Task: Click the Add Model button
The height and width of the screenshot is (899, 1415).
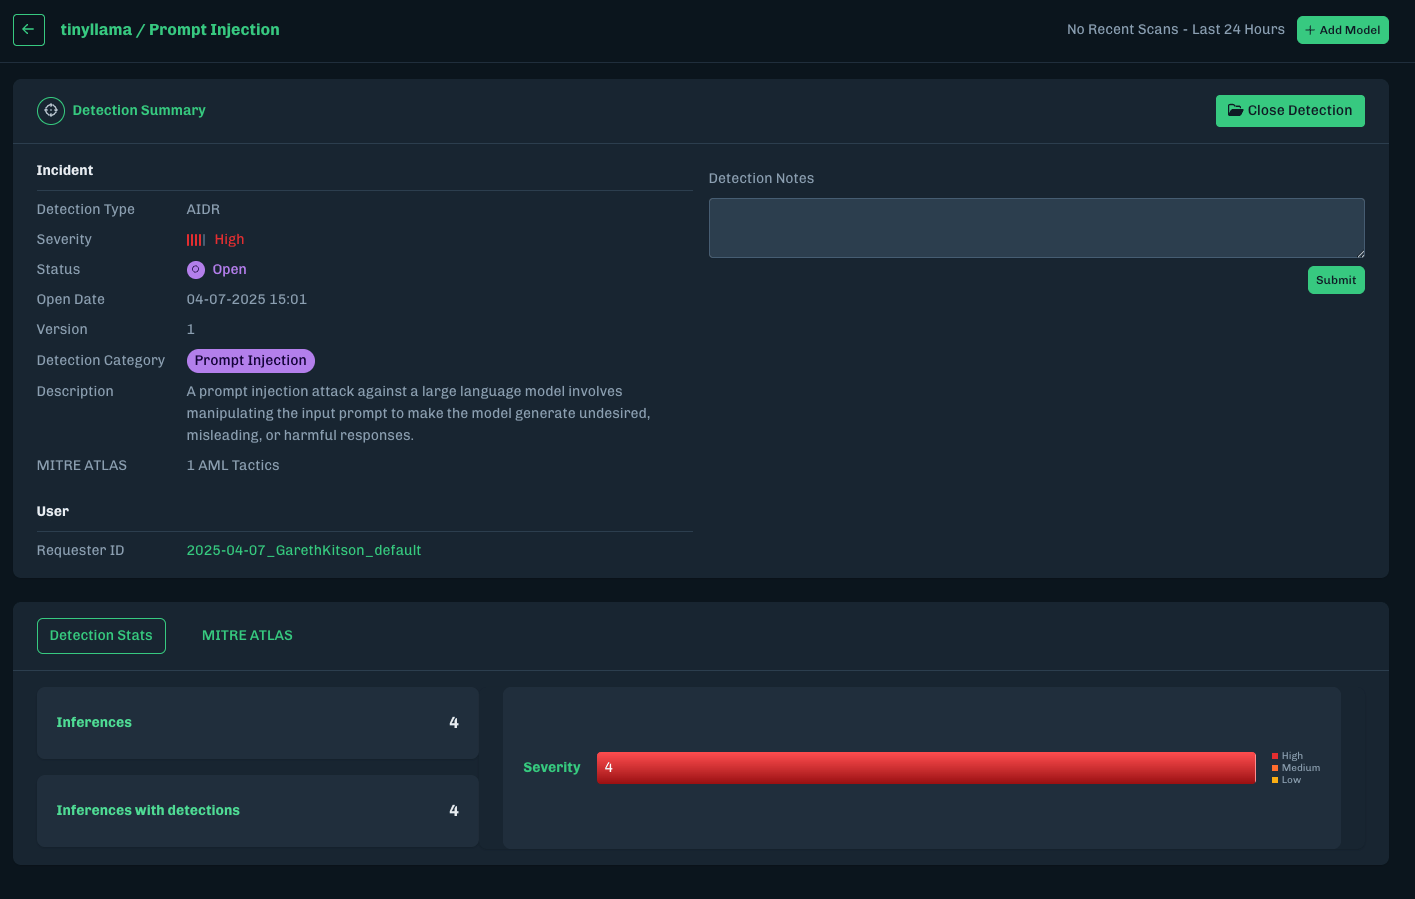Action: [x=1343, y=30]
